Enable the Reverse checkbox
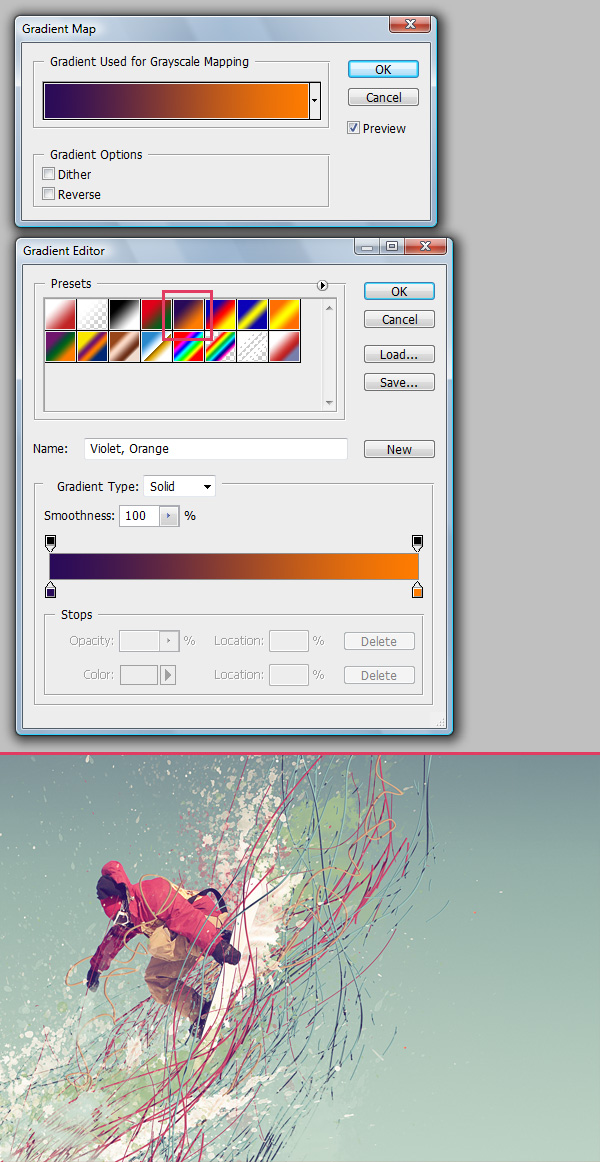Screen dimensions: 600x1162 tap(49, 194)
